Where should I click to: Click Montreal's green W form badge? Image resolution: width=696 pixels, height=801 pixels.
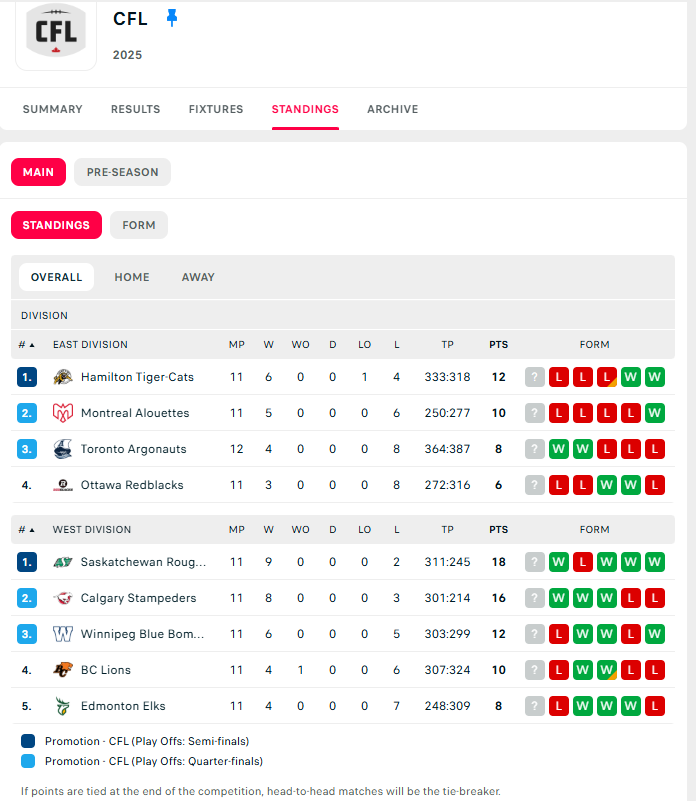(655, 413)
